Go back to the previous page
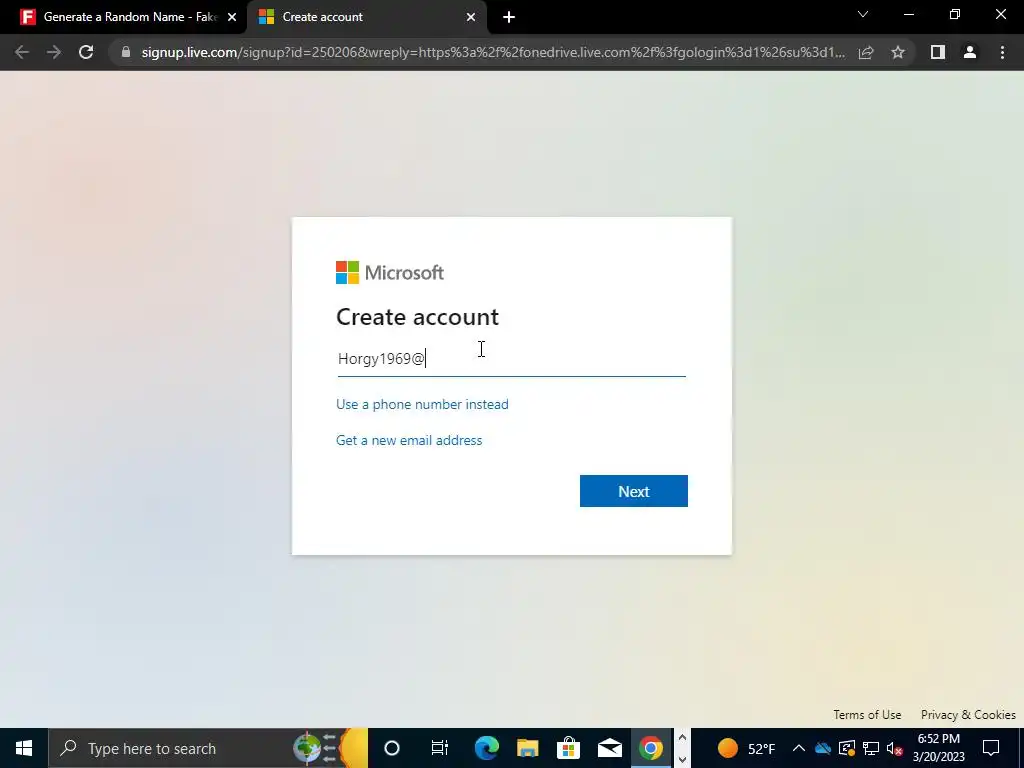1024x768 pixels. tap(22, 52)
